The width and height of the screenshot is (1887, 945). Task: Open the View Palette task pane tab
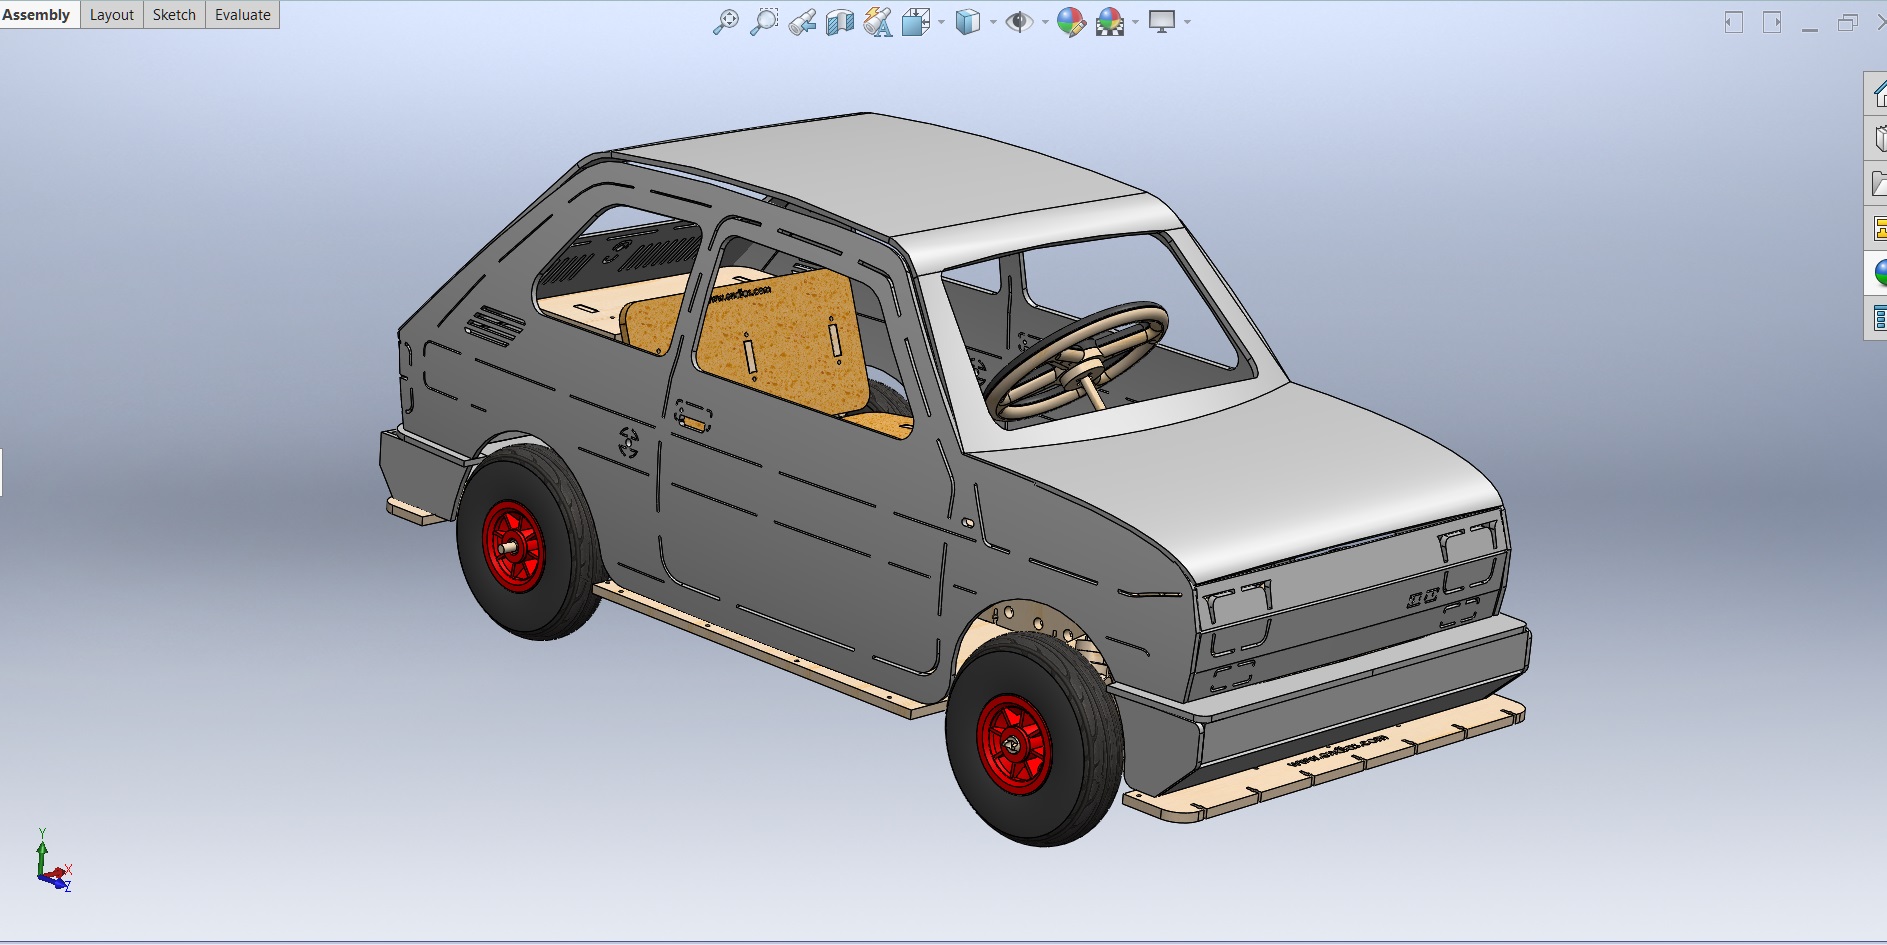tap(1877, 228)
